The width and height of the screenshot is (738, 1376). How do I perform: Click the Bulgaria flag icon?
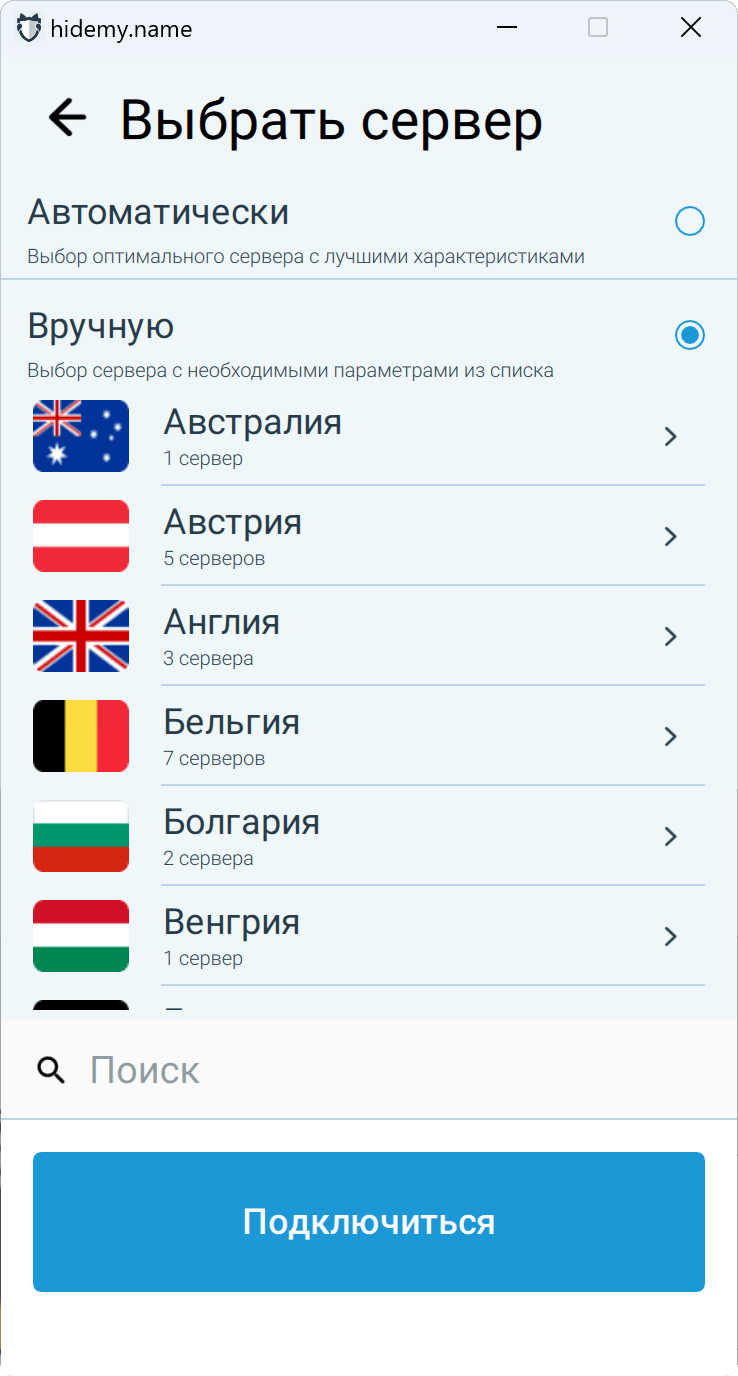81,836
